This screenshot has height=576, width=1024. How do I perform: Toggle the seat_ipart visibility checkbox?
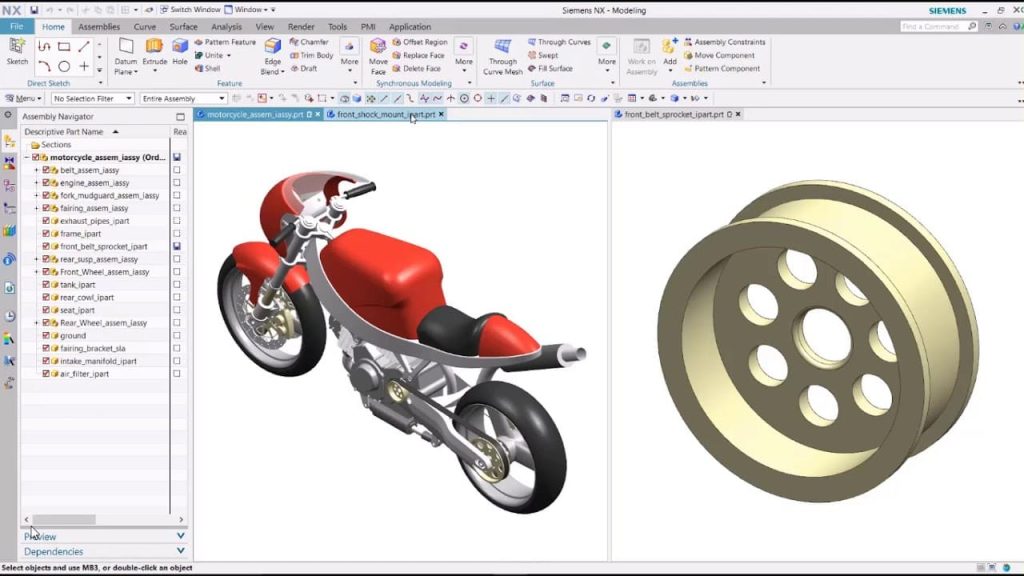click(x=45, y=310)
